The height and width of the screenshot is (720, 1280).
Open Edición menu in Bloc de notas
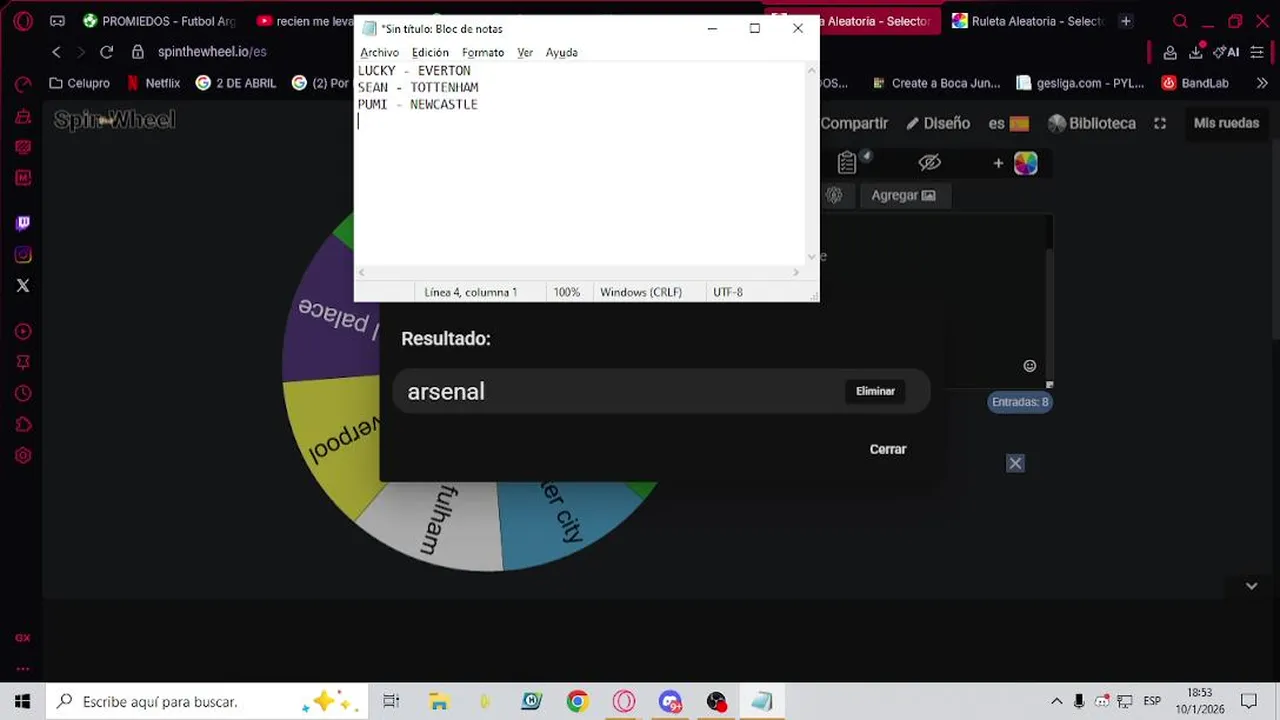[x=430, y=52]
